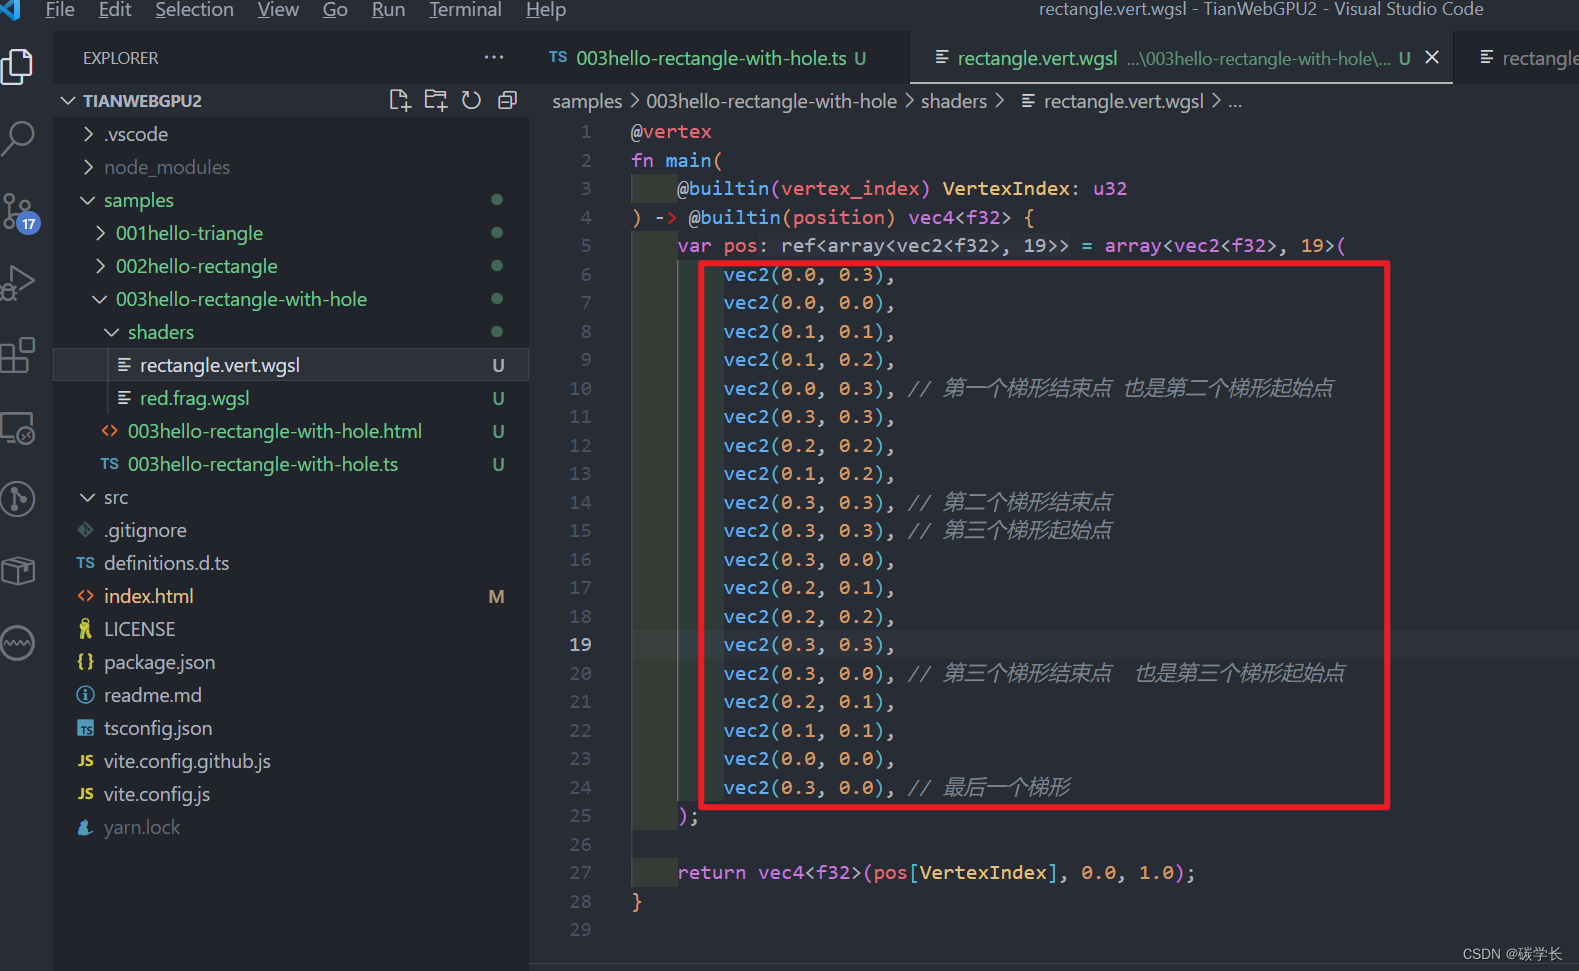Open the modified index.html file
Image resolution: width=1579 pixels, height=971 pixels.
click(291, 596)
